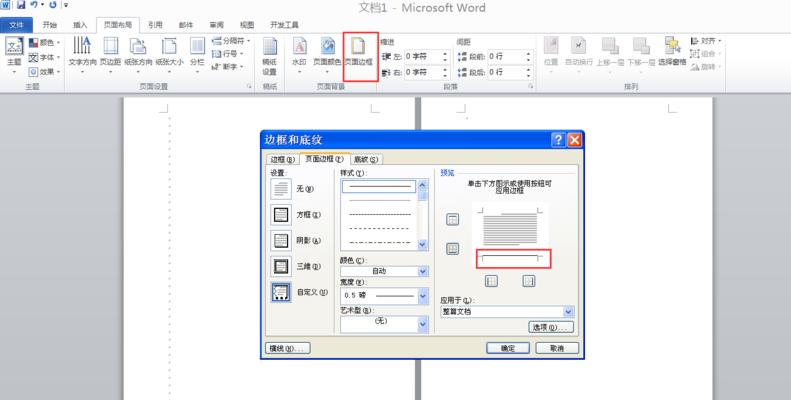791x400 pixels.
Task: Click the Save icon in quick access toolbar
Action: (21, 5)
